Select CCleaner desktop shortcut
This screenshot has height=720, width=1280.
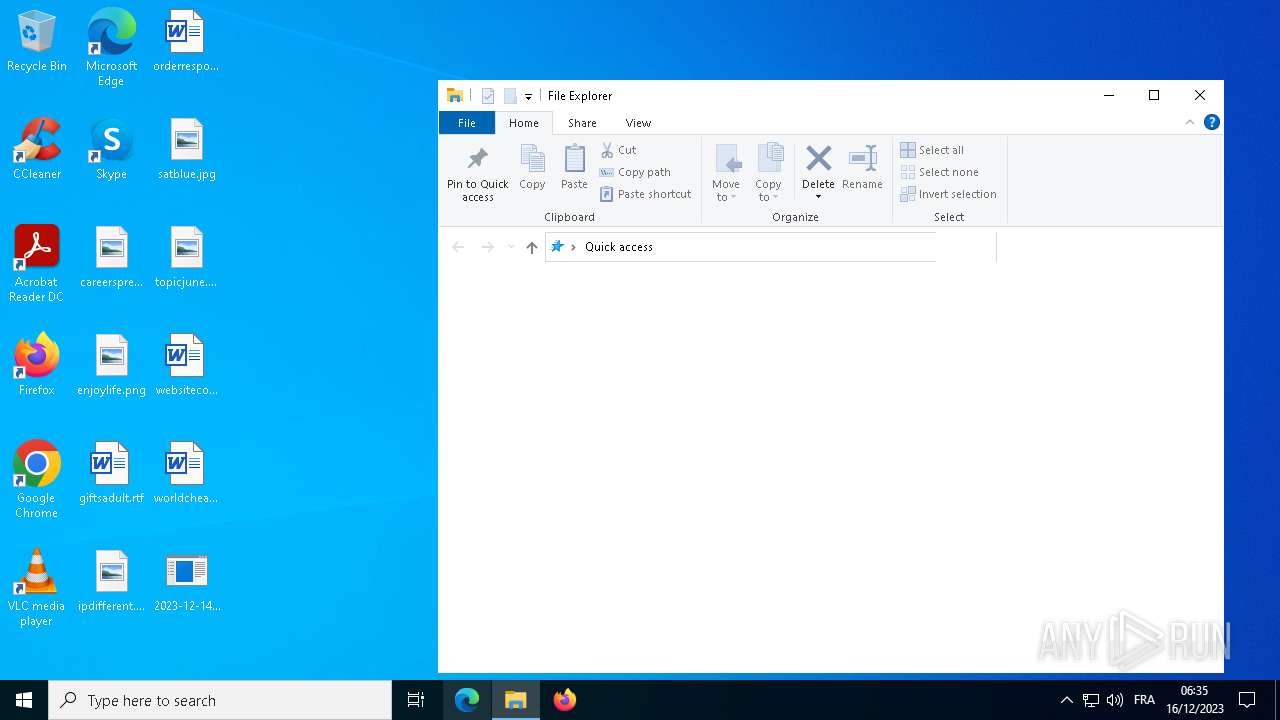pyautogui.click(x=37, y=149)
